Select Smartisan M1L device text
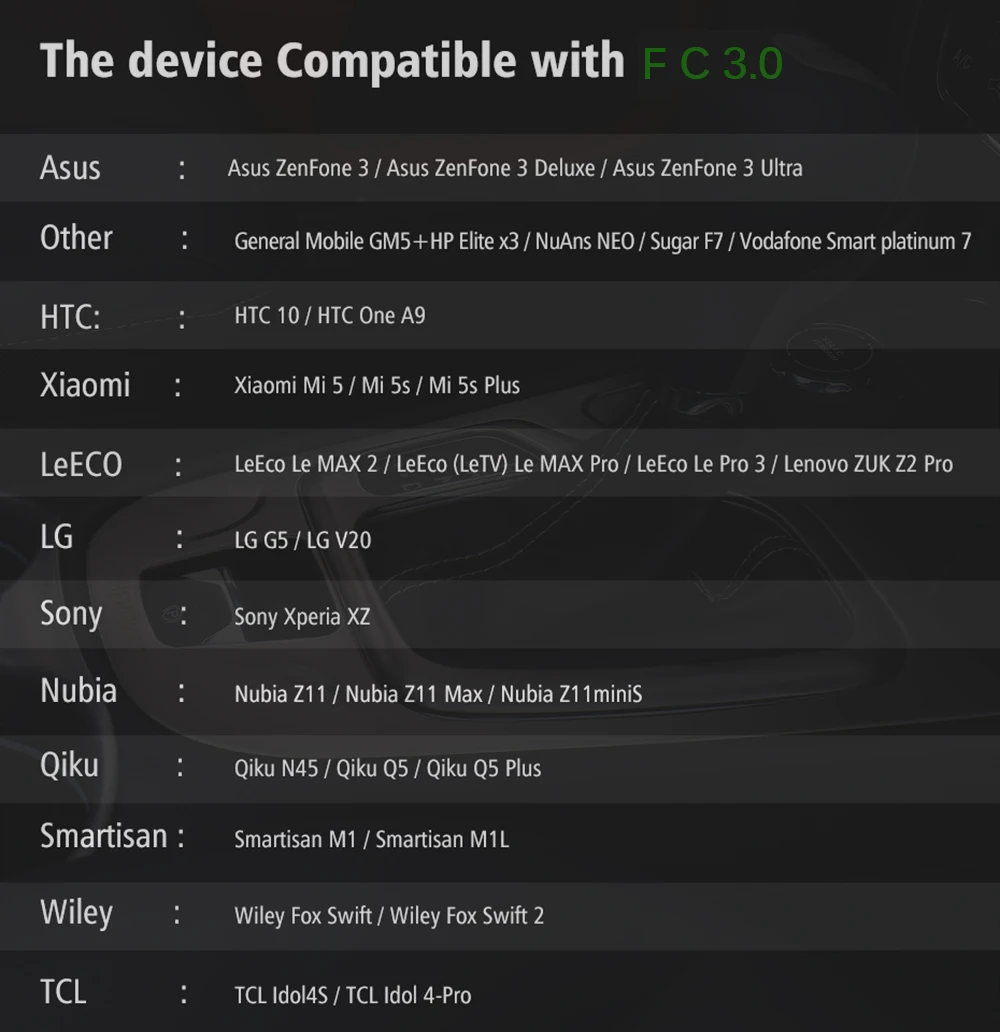 tap(442, 840)
